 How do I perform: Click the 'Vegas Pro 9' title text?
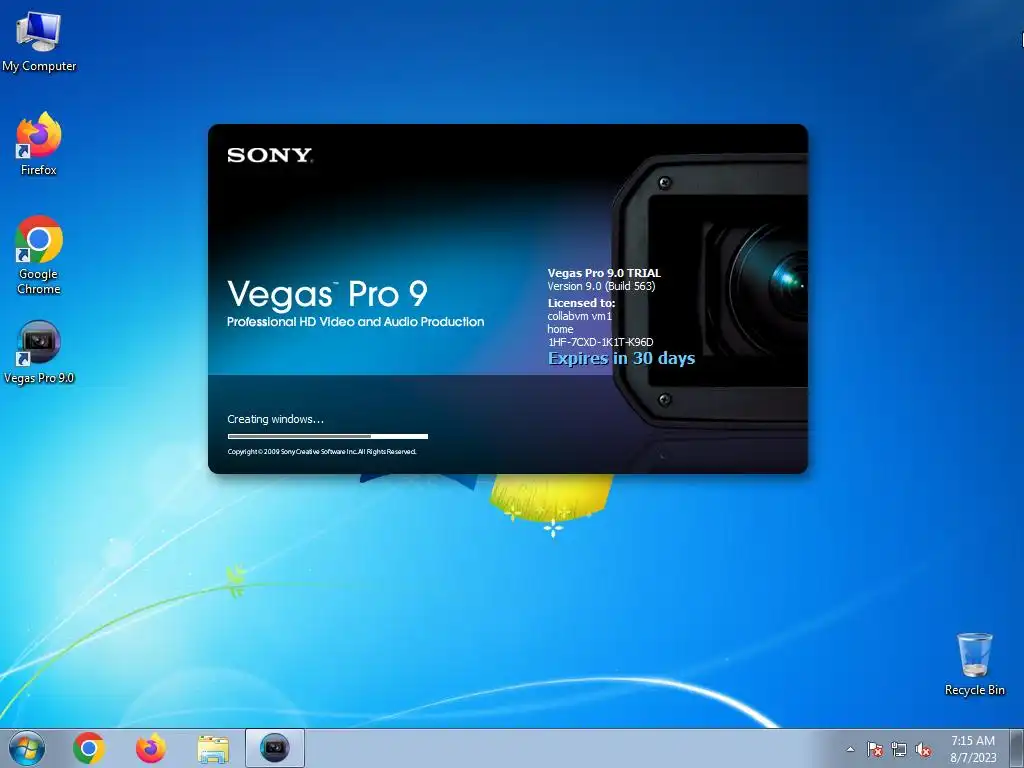[327, 294]
